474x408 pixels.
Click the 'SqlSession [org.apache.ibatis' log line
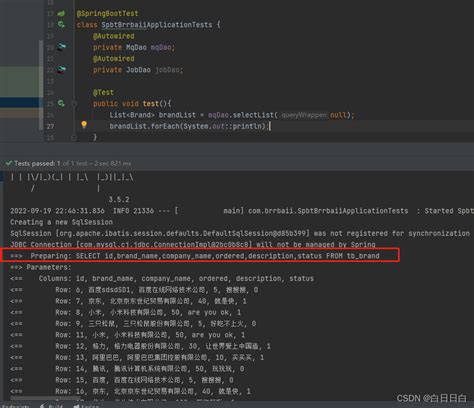coord(240,233)
